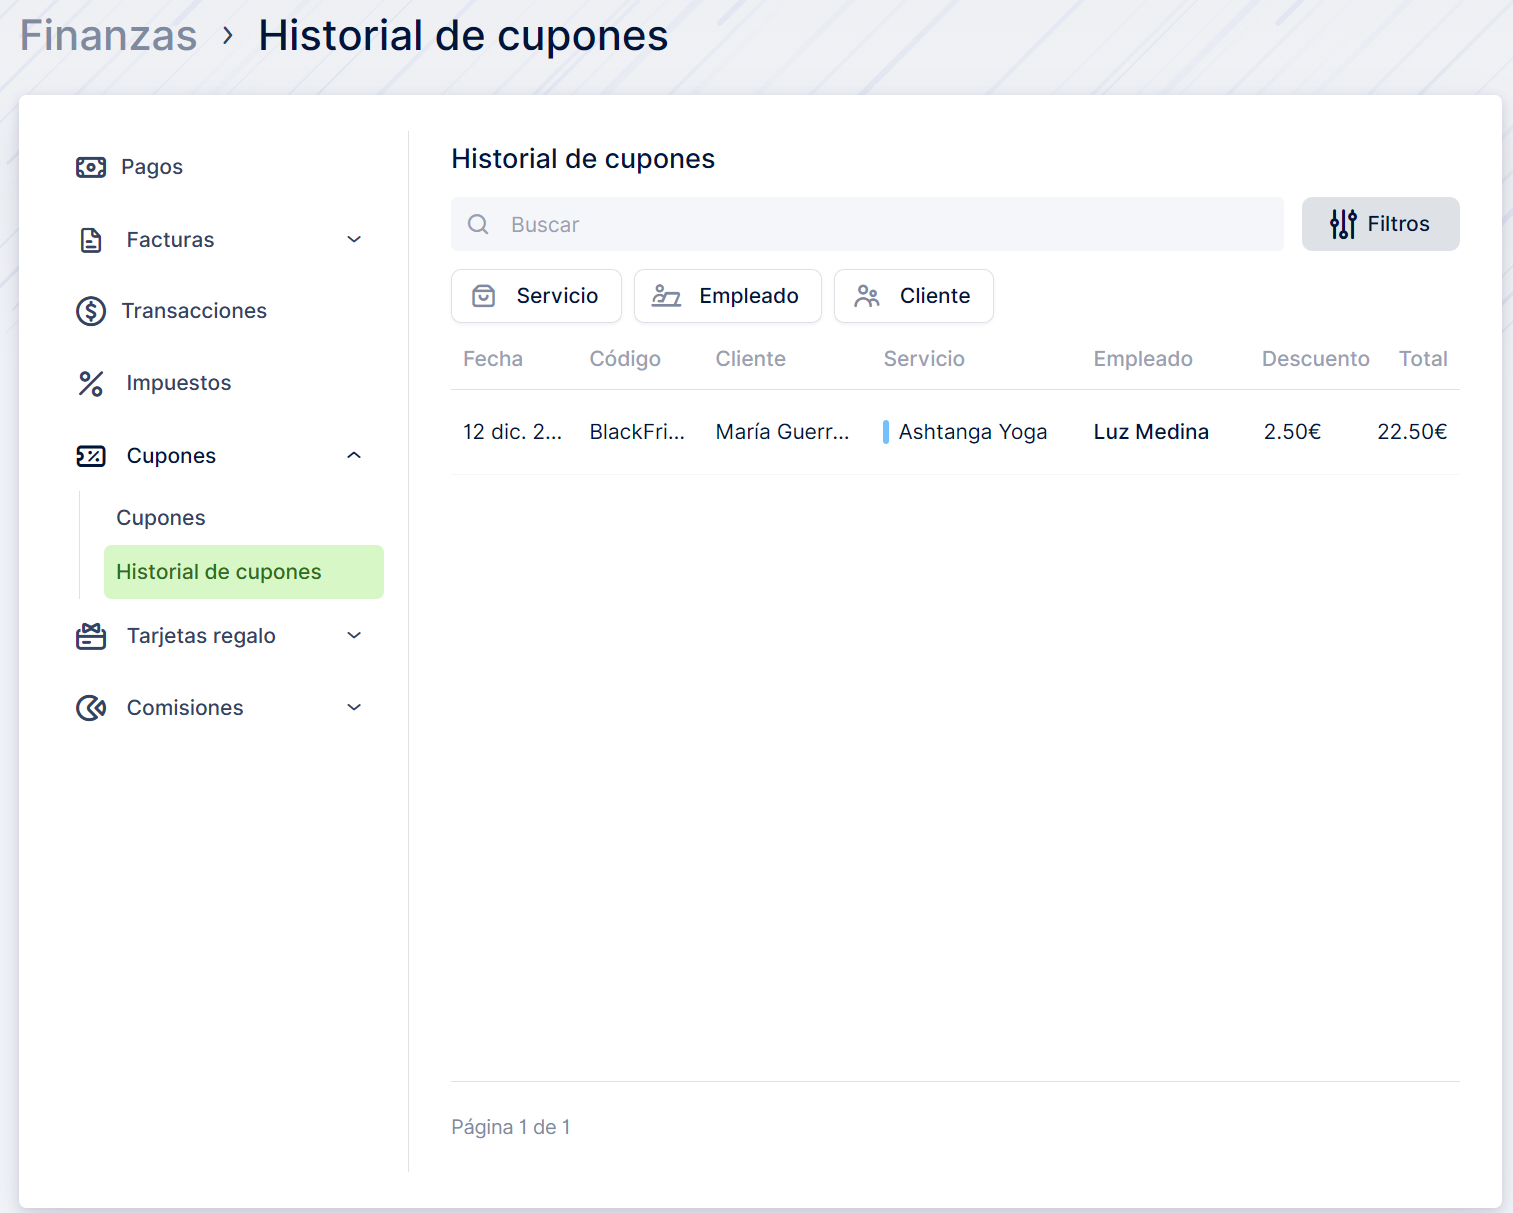
Task: Click the Facturas document icon
Action: pyautogui.click(x=91, y=240)
